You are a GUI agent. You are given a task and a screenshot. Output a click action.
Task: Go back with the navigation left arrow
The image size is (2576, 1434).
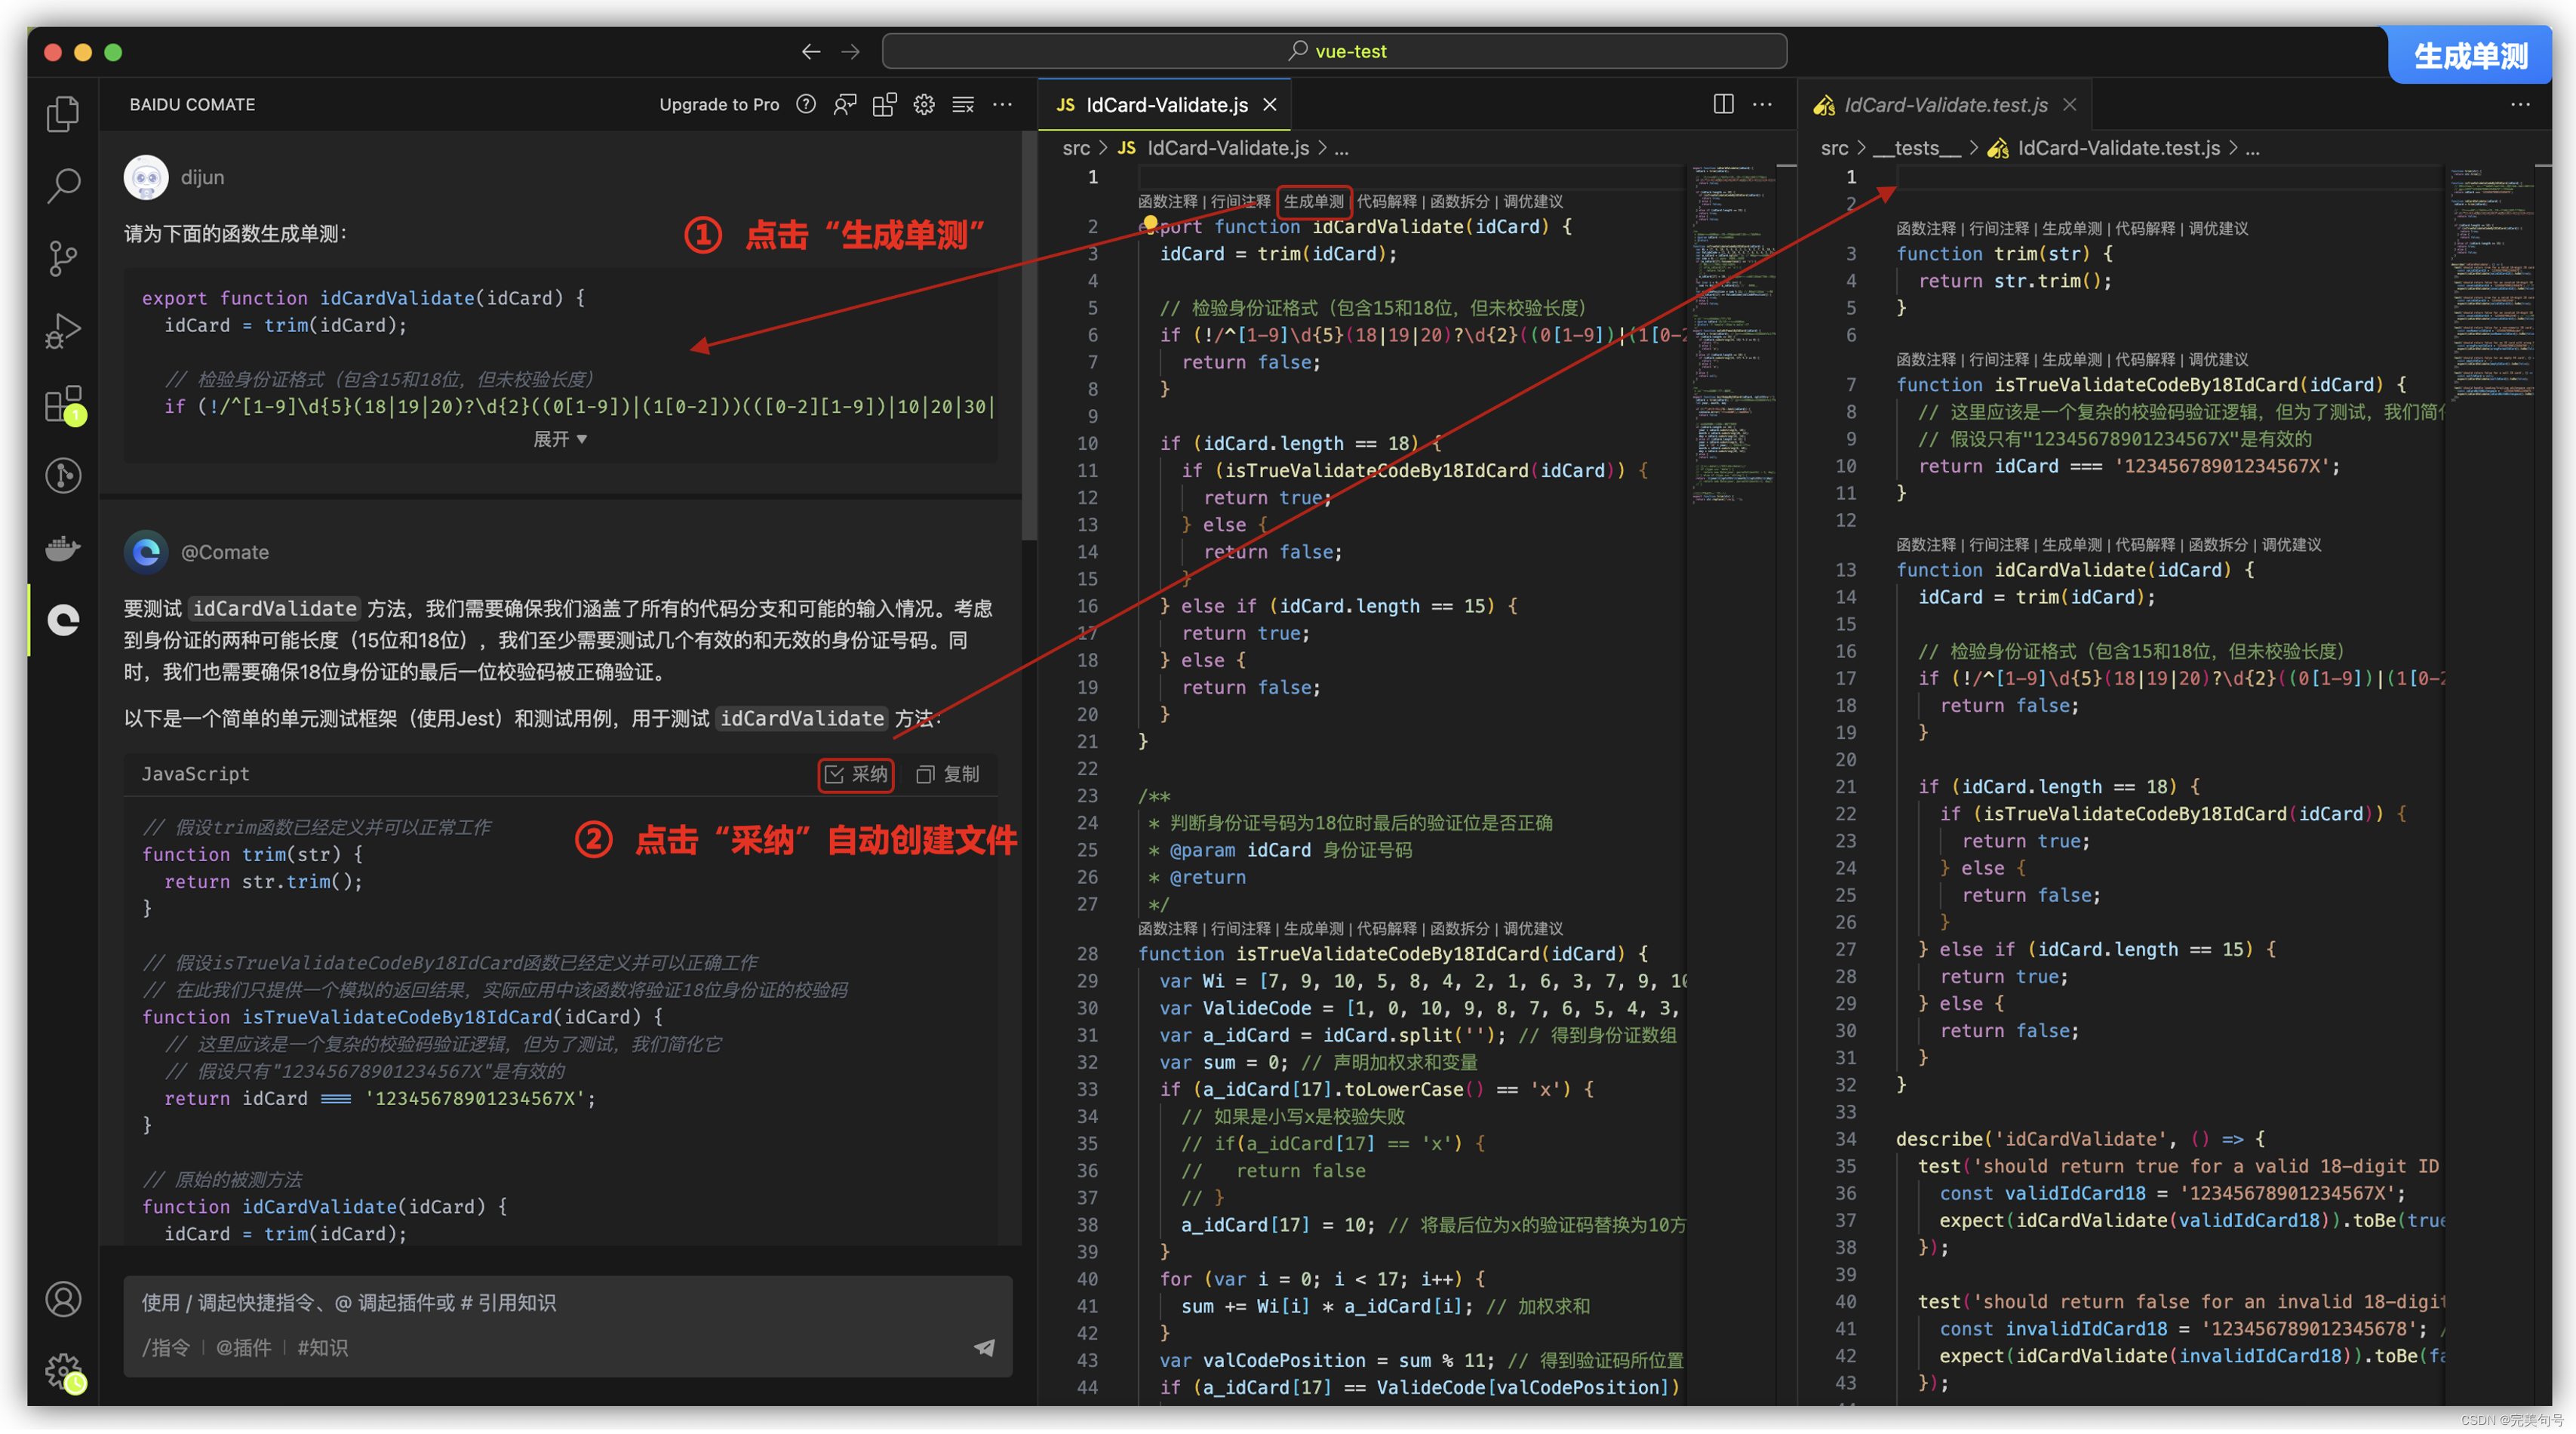point(811,51)
